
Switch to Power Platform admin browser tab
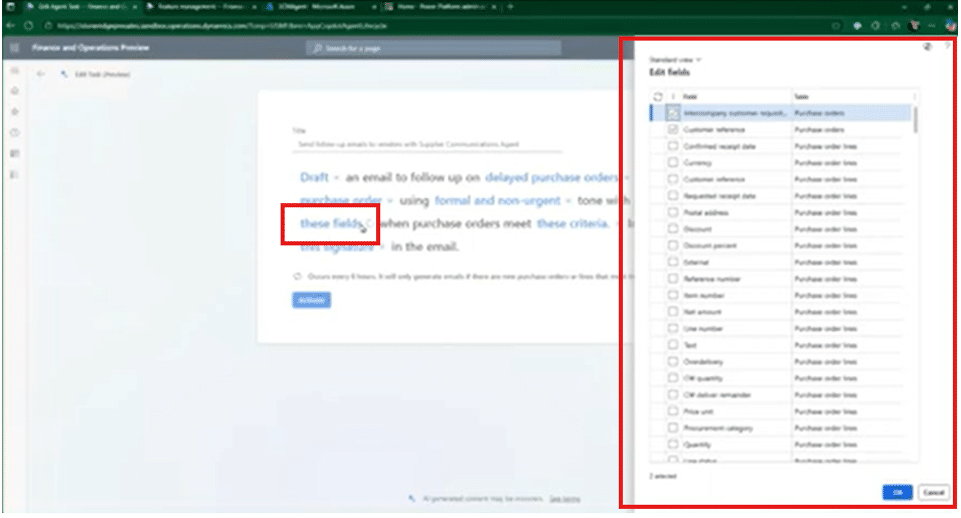[440, 7]
